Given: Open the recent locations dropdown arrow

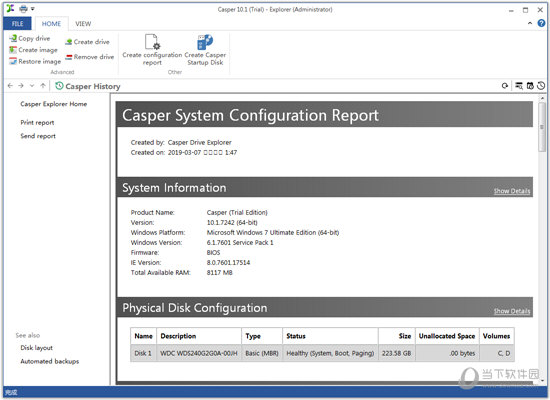Looking at the screenshot, I should coord(32,86).
